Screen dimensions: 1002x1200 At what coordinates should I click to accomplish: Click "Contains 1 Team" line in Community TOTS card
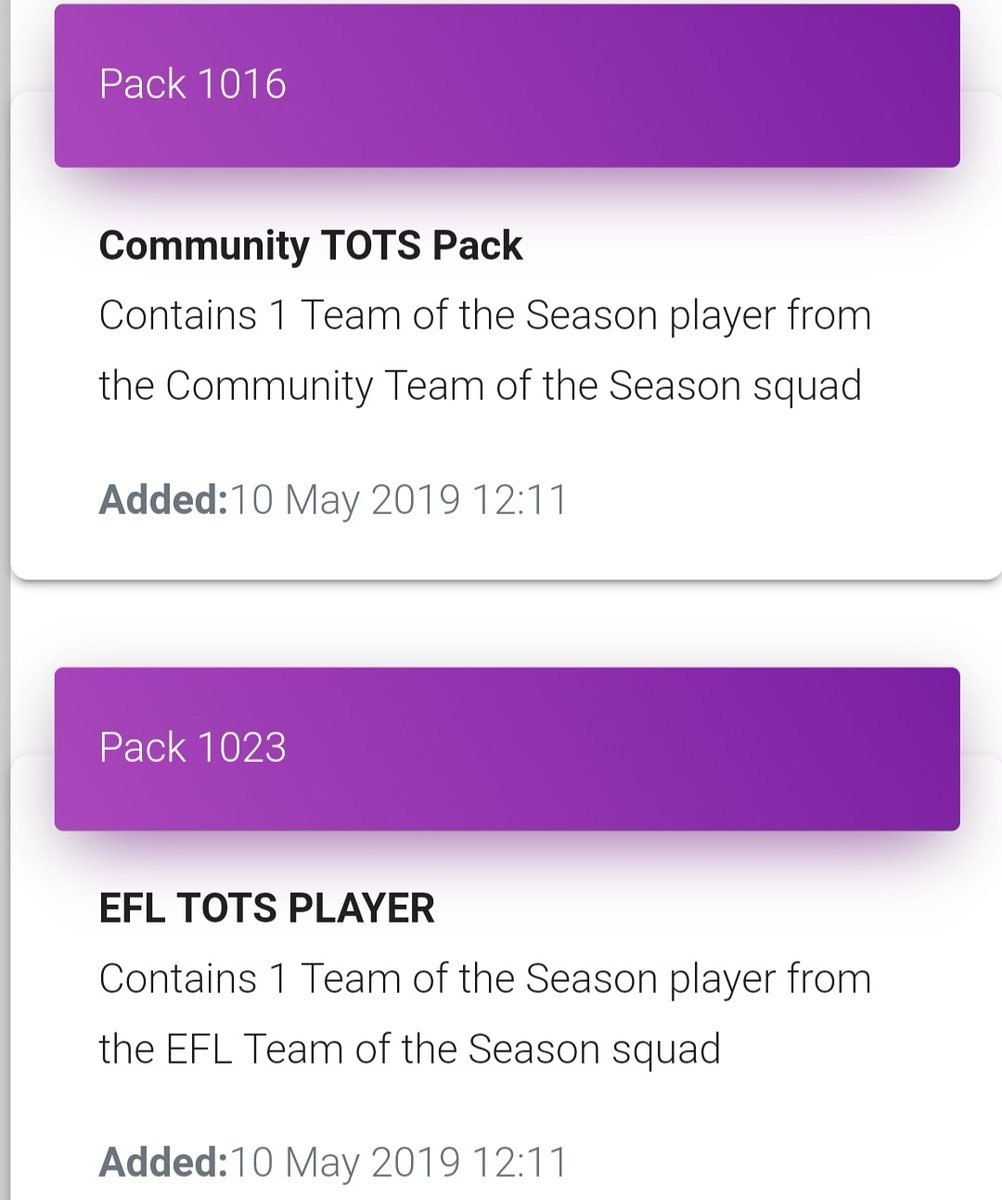pyautogui.click(x=485, y=316)
